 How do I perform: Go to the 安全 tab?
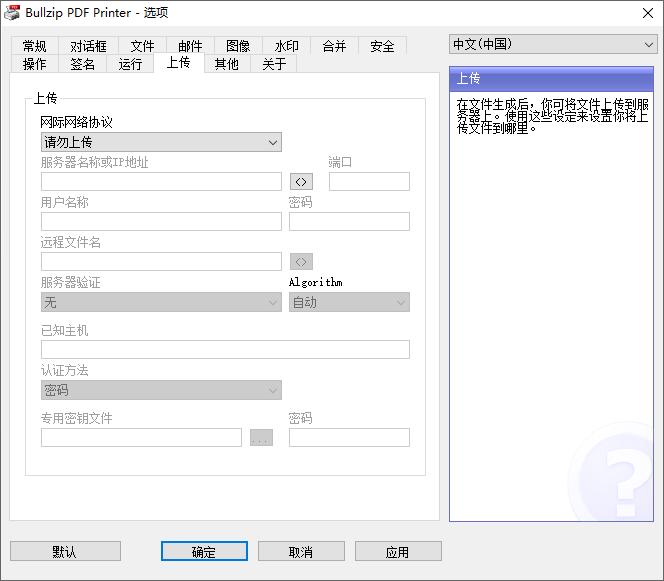[x=382, y=46]
